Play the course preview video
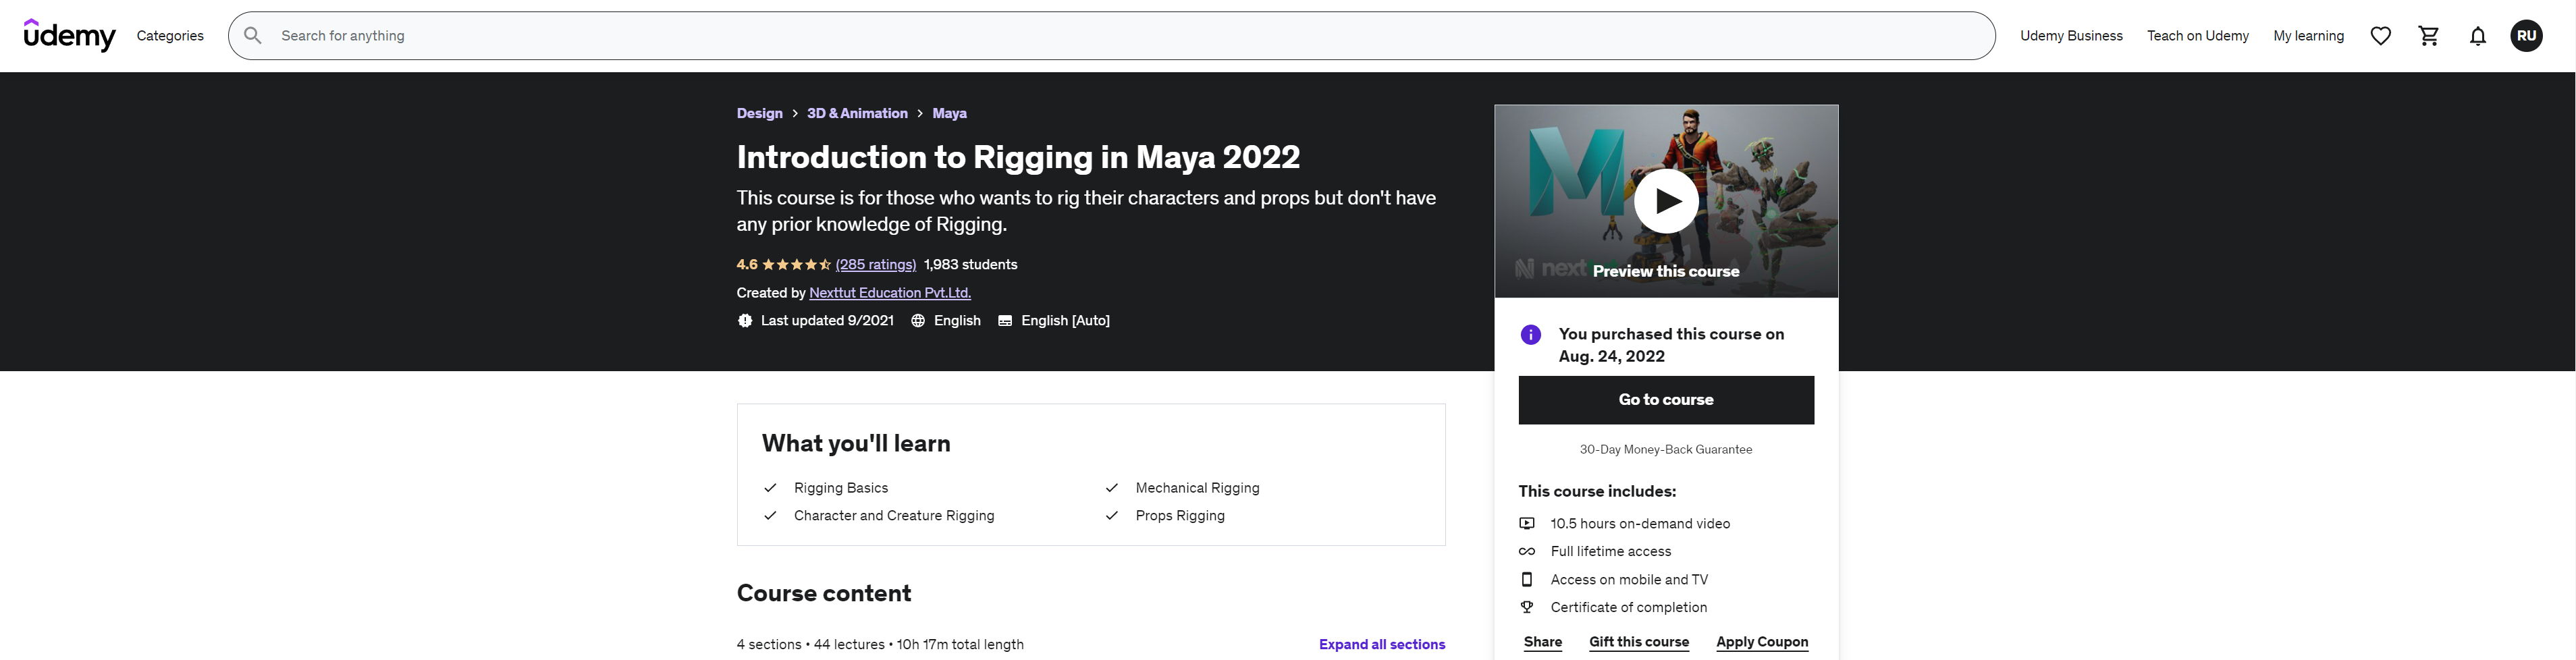The image size is (2576, 660). tap(1665, 201)
